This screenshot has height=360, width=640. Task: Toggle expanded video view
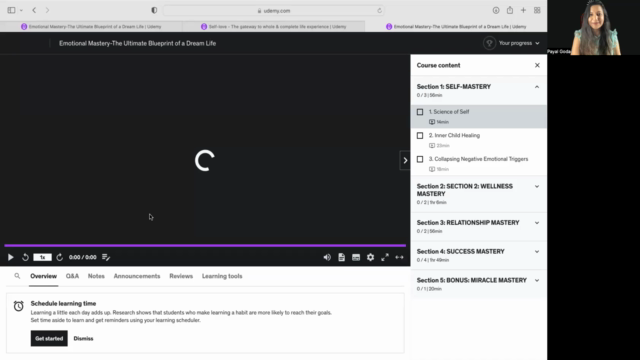click(399, 257)
